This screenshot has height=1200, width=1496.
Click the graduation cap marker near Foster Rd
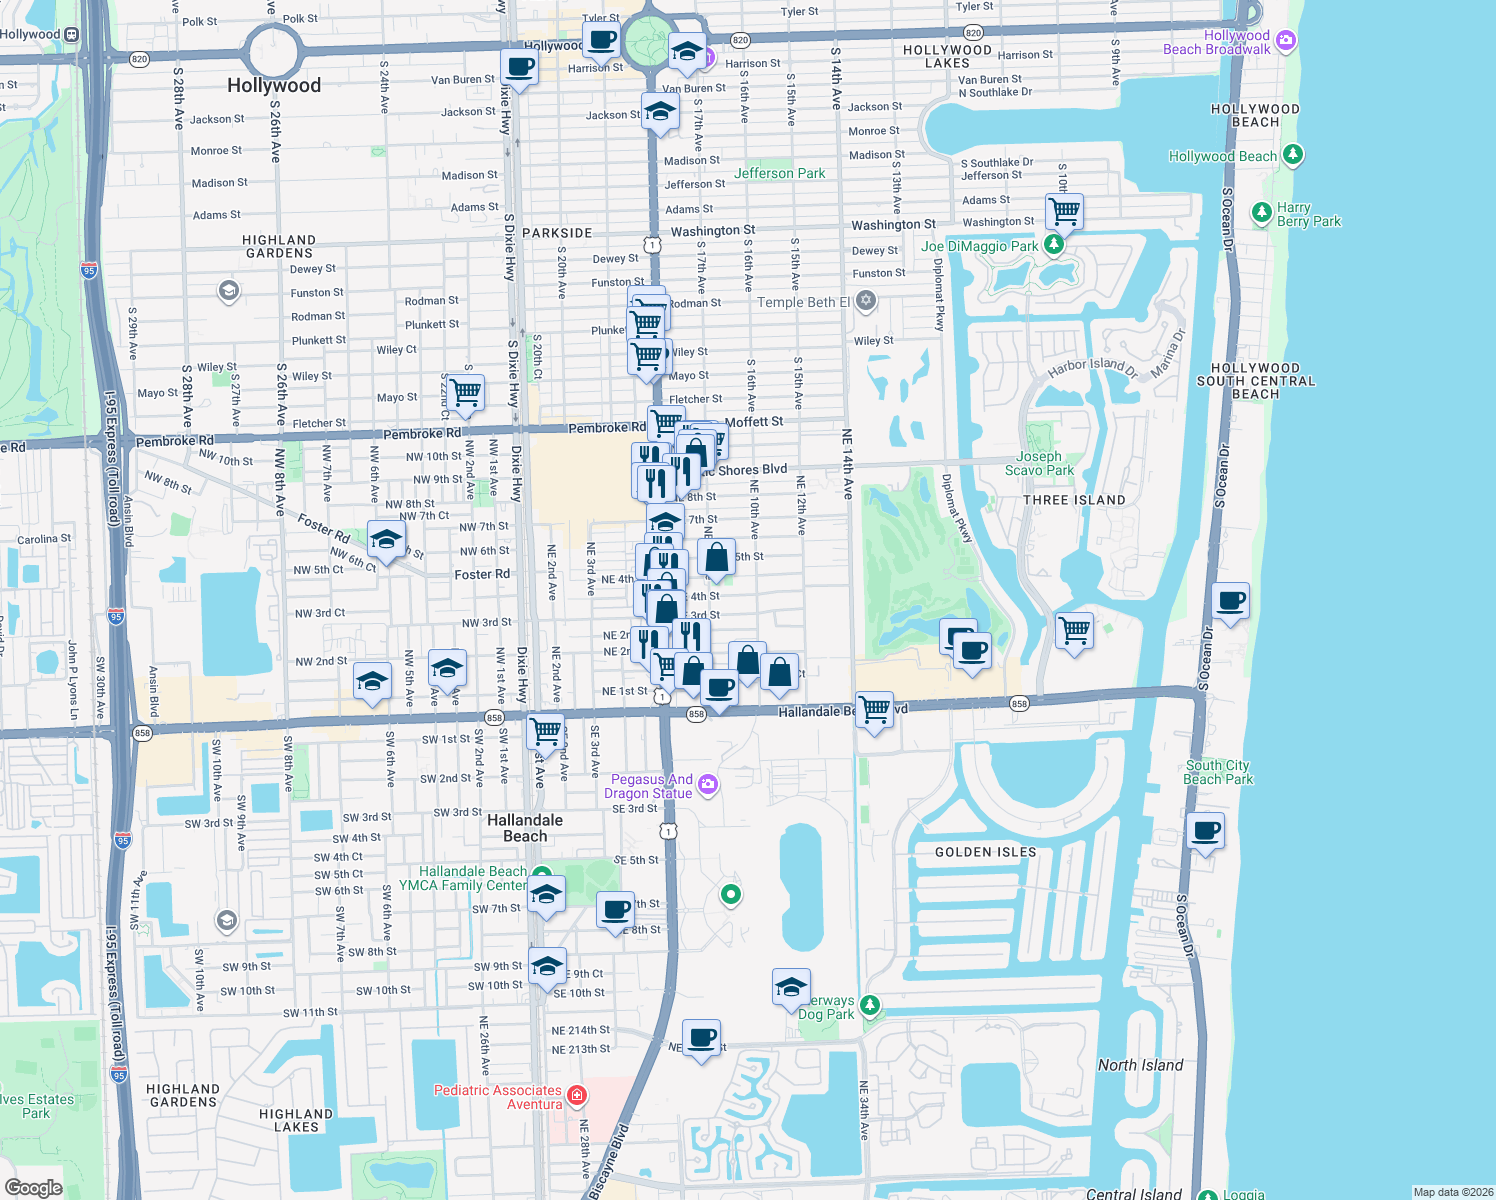click(x=386, y=541)
